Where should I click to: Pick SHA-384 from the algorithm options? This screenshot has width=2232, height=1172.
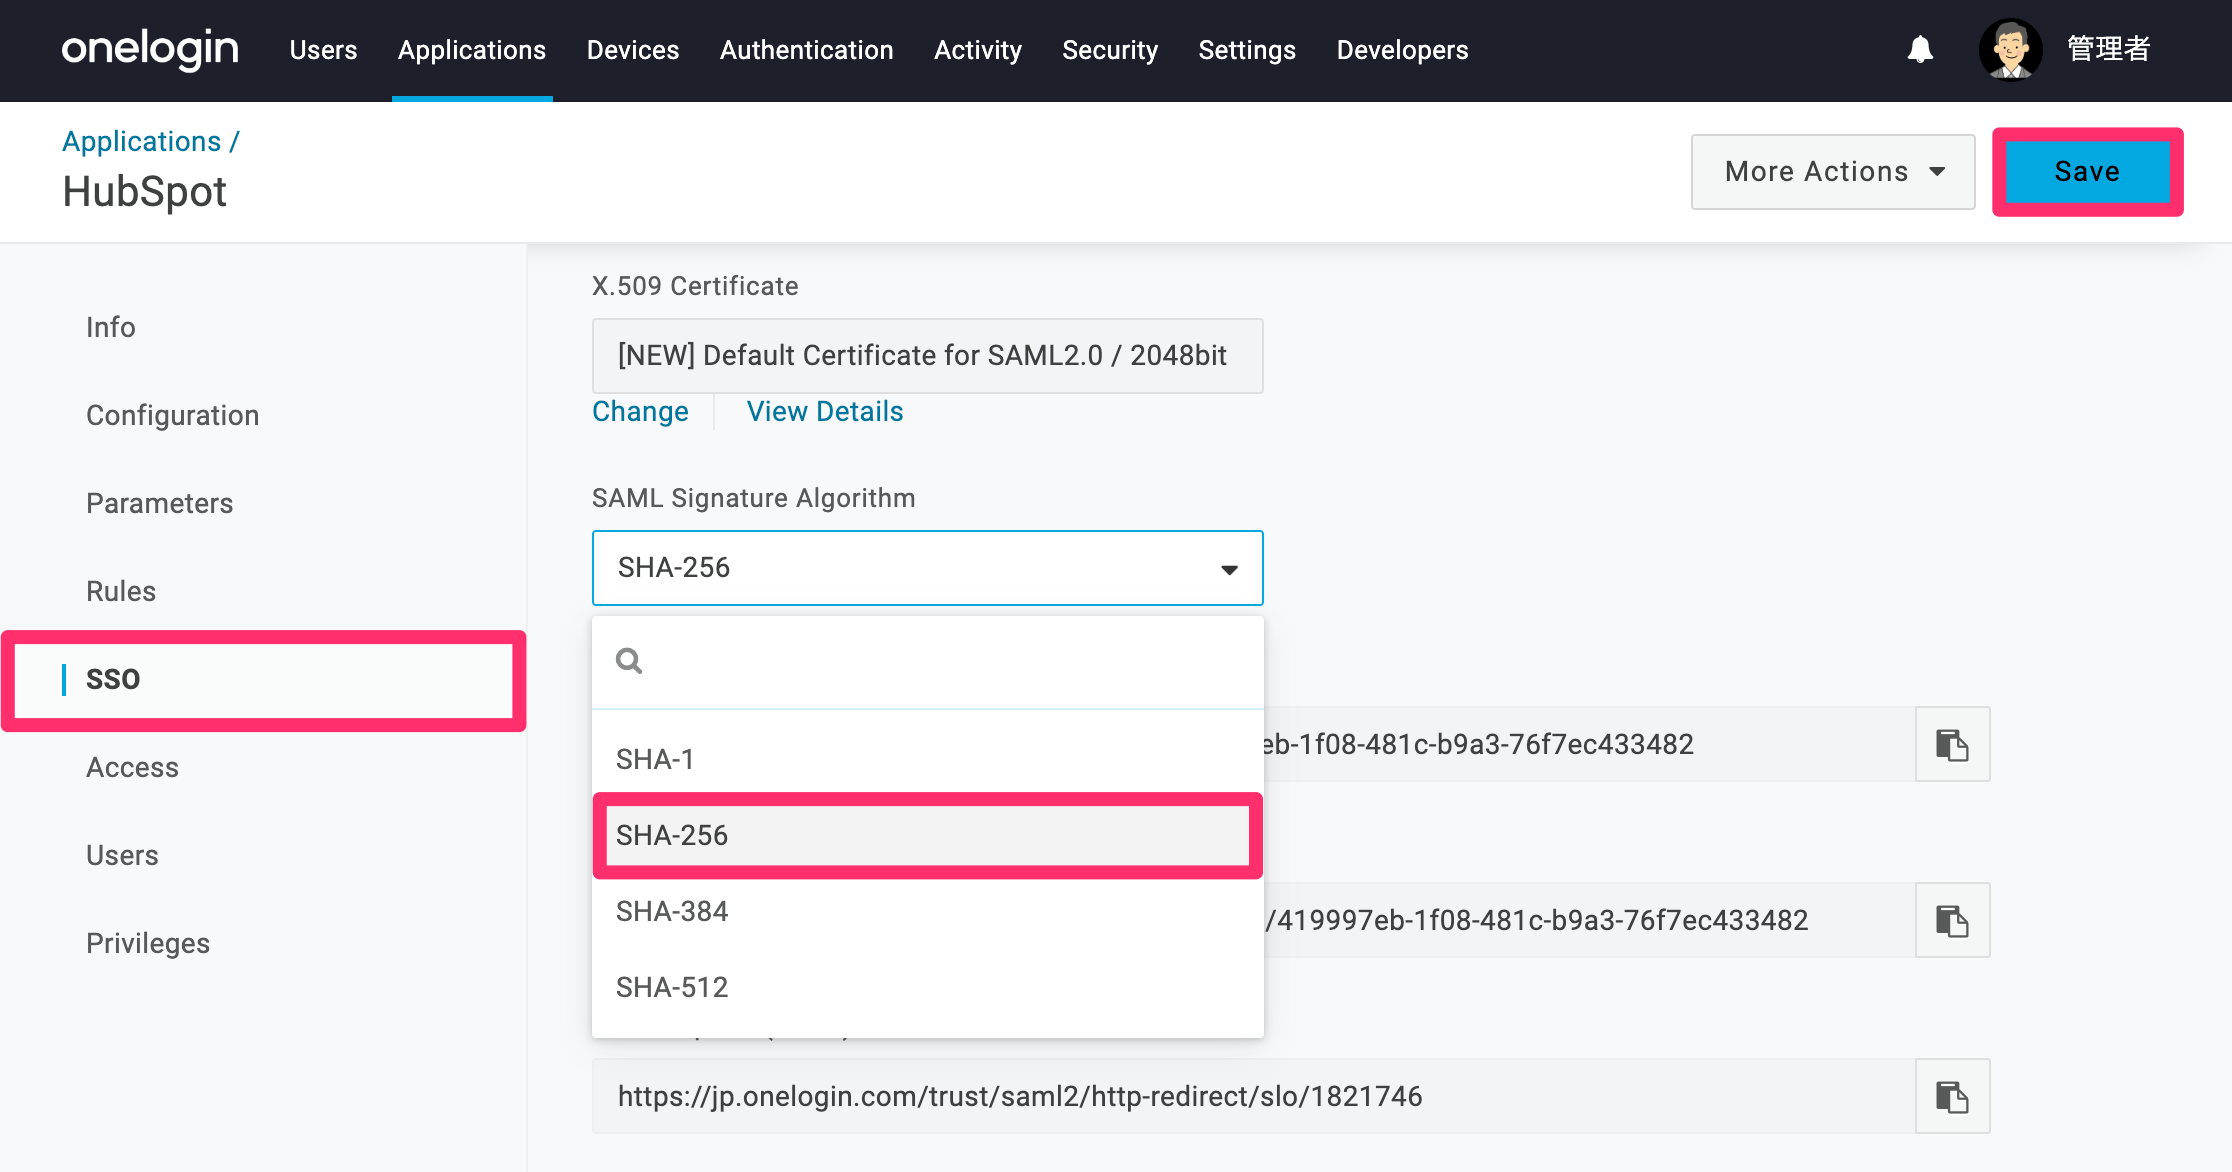[x=928, y=911]
